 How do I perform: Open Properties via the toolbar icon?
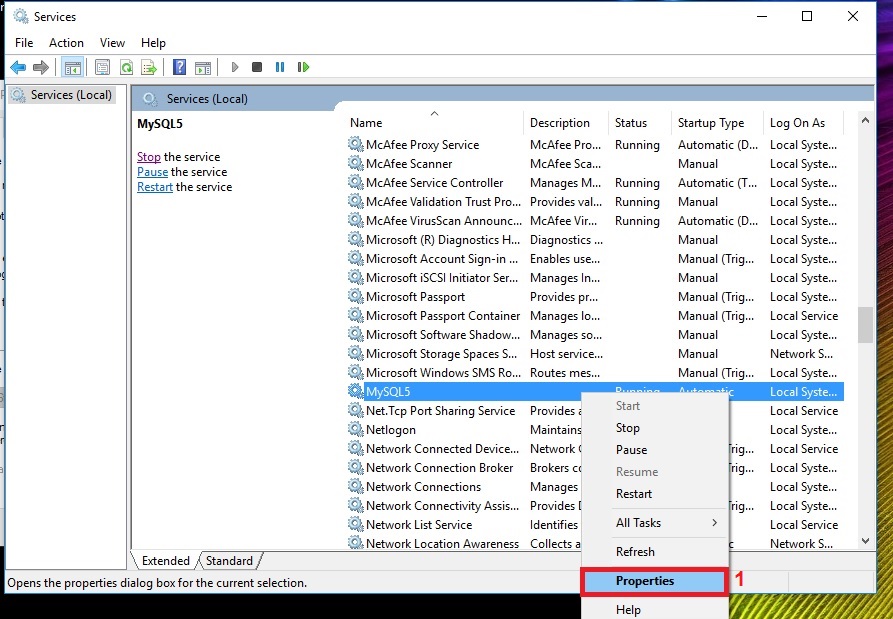102,67
